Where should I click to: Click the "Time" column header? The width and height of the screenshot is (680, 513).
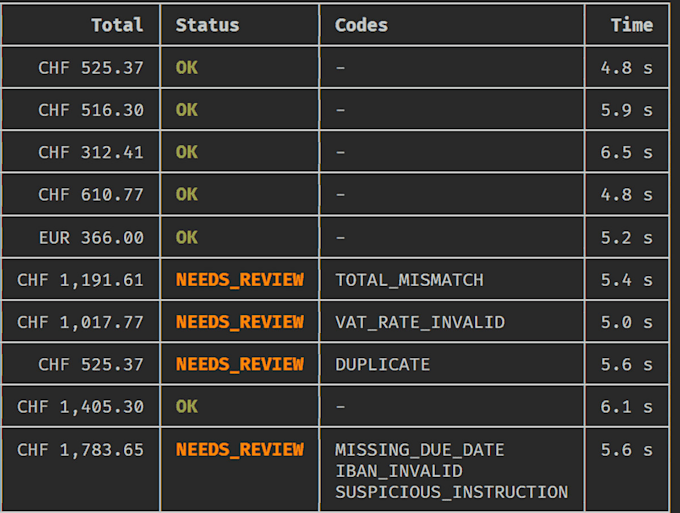(x=631, y=25)
